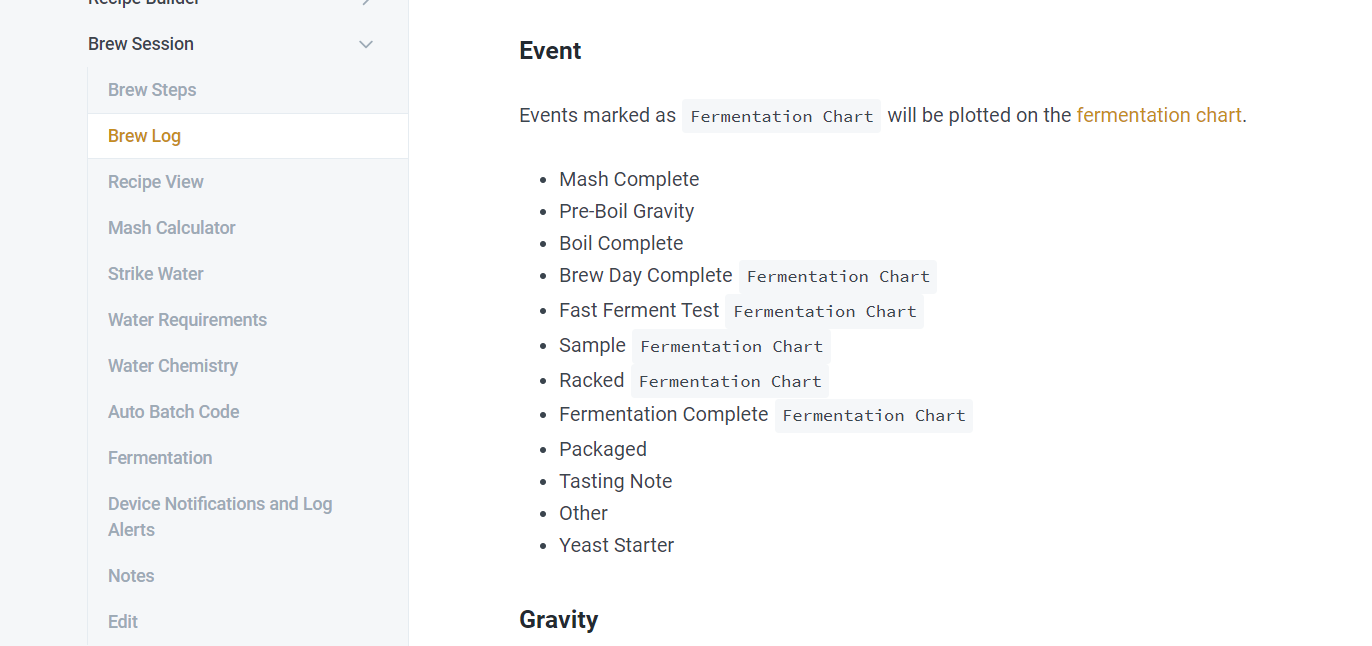
Task: Select the Notes sidebar item
Action: click(x=131, y=576)
